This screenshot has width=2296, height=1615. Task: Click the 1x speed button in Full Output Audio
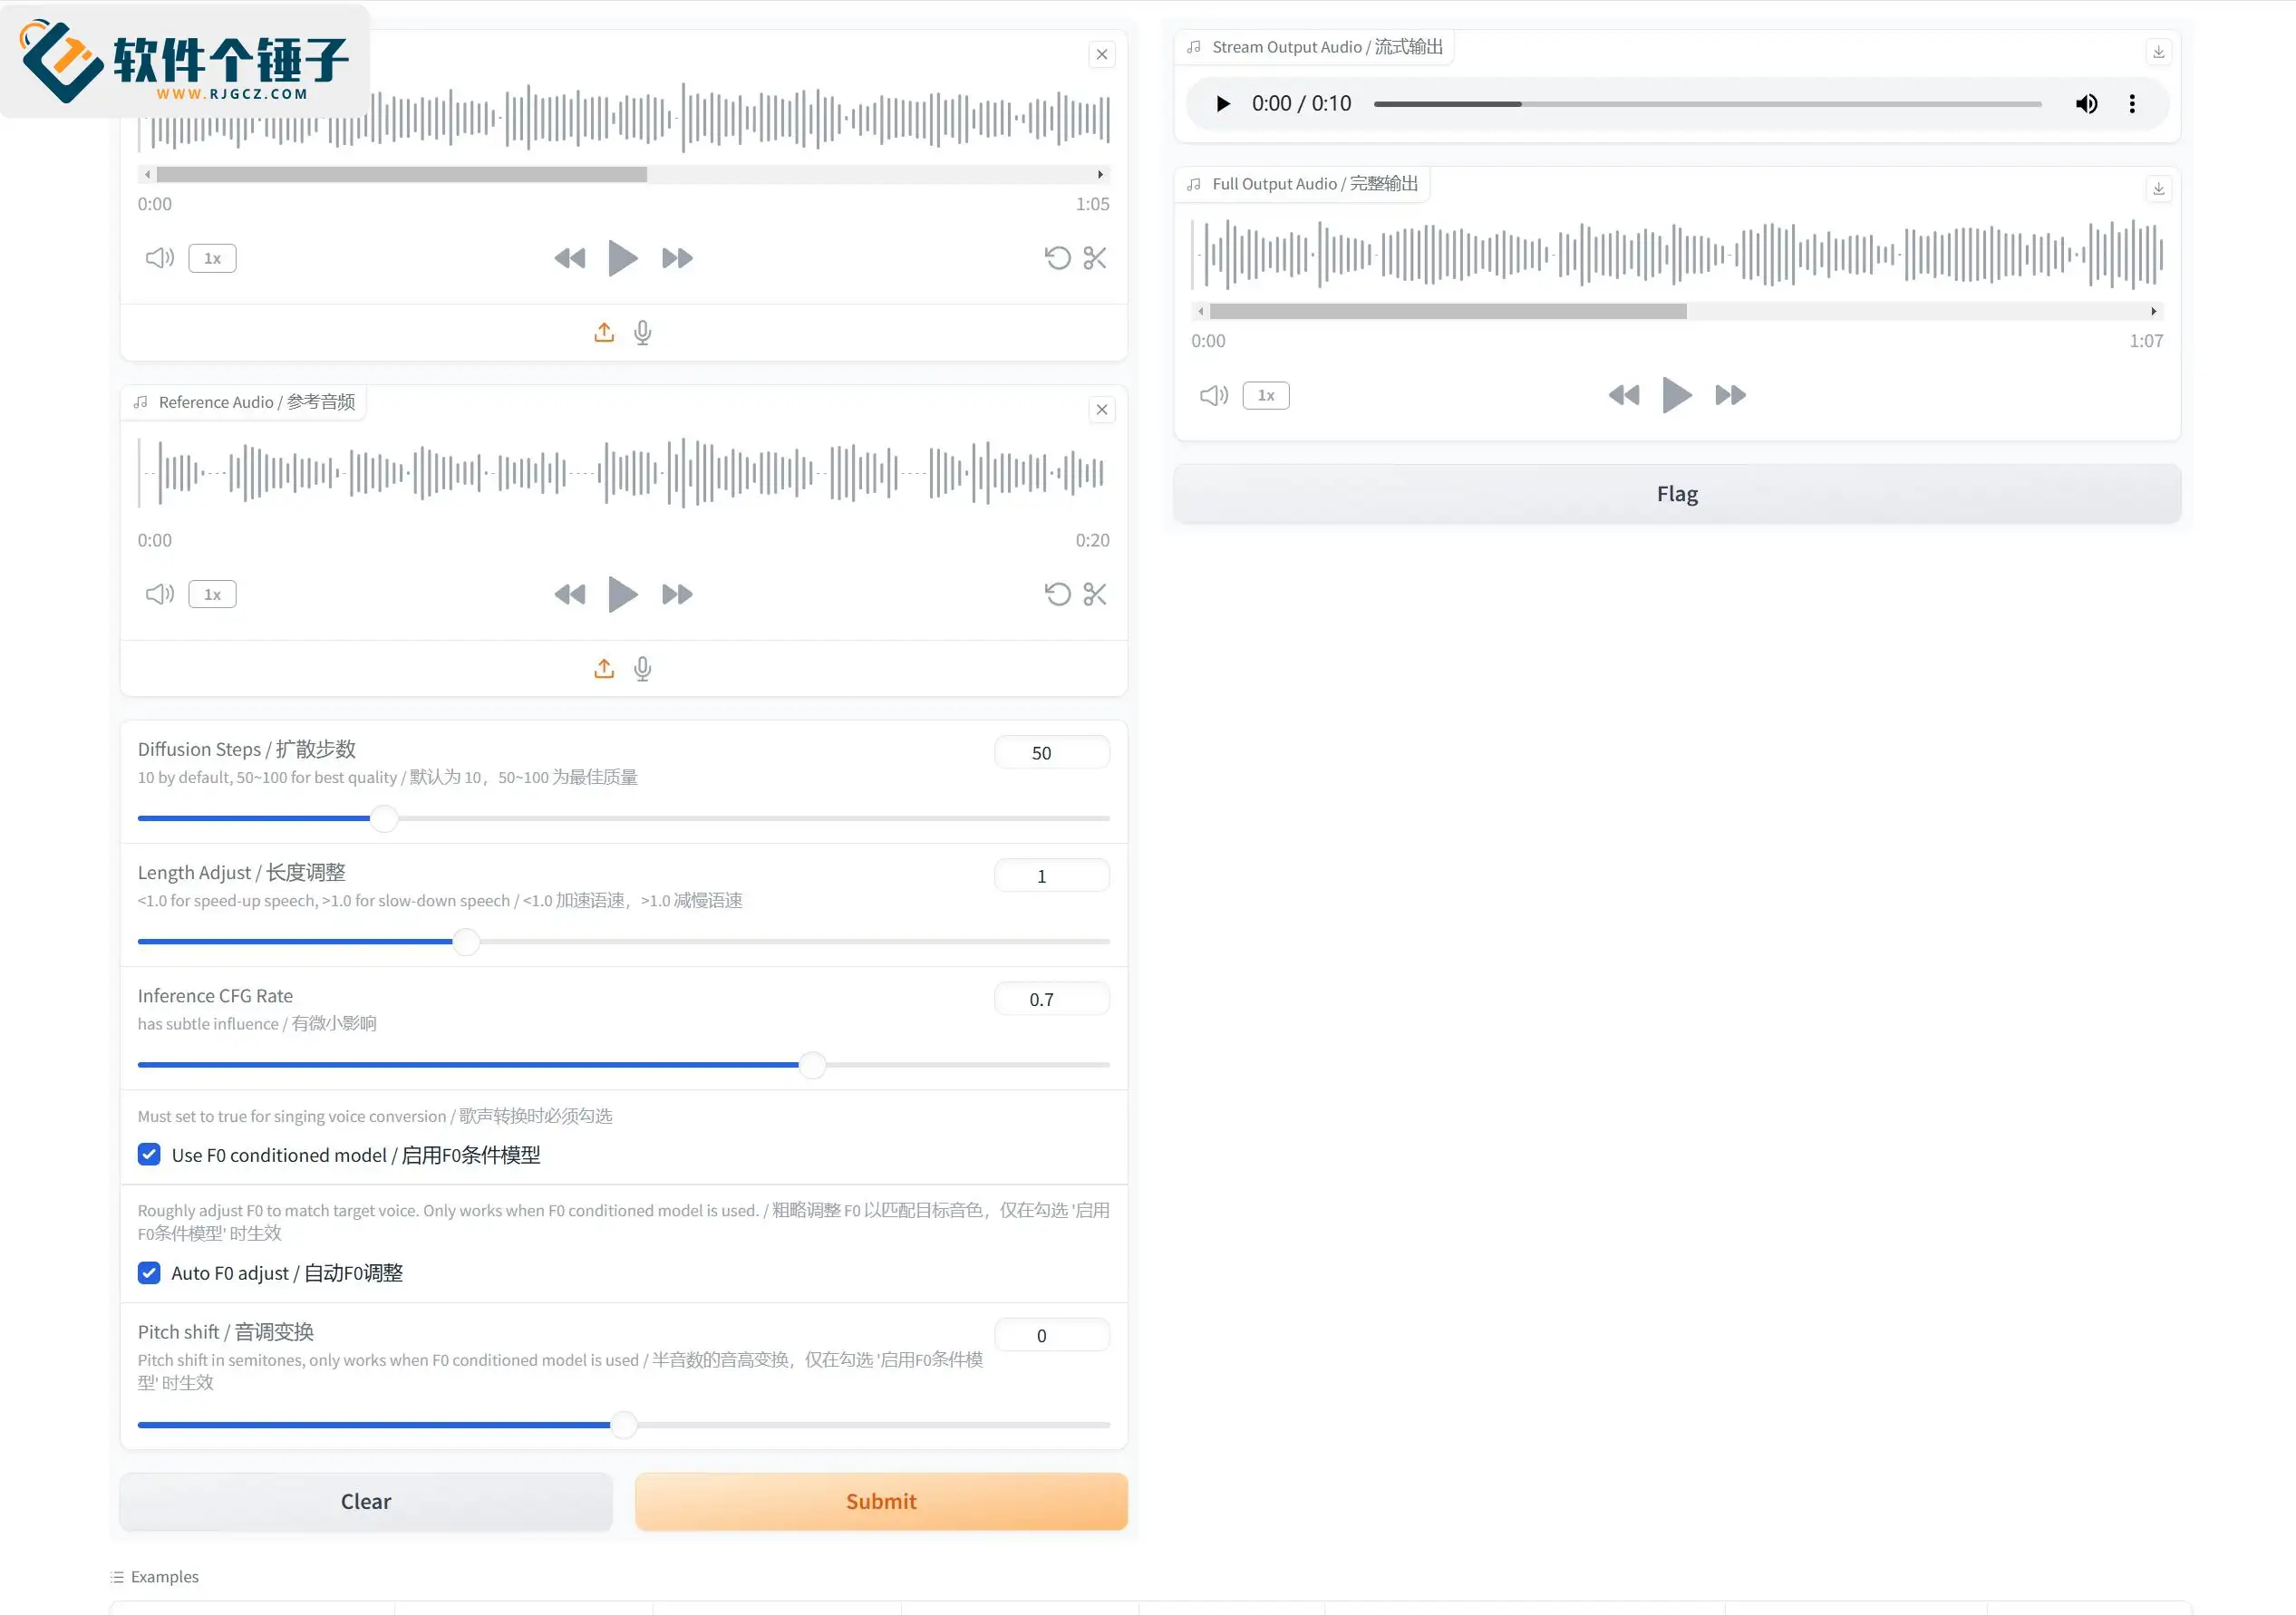coord(1266,396)
